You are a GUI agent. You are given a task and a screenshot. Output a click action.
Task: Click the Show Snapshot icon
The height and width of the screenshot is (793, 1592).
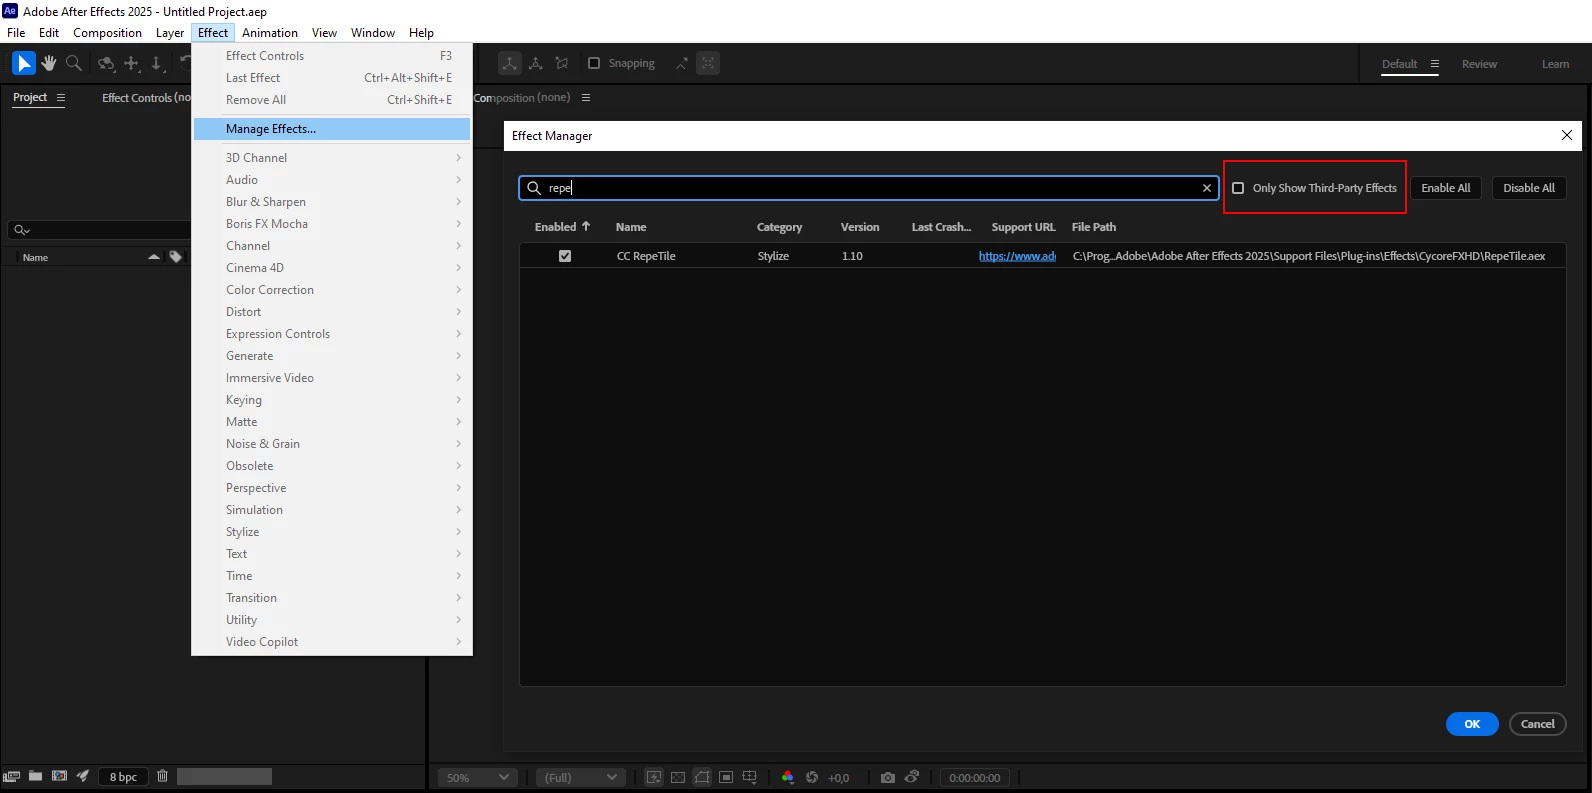[x=912, y=777]
